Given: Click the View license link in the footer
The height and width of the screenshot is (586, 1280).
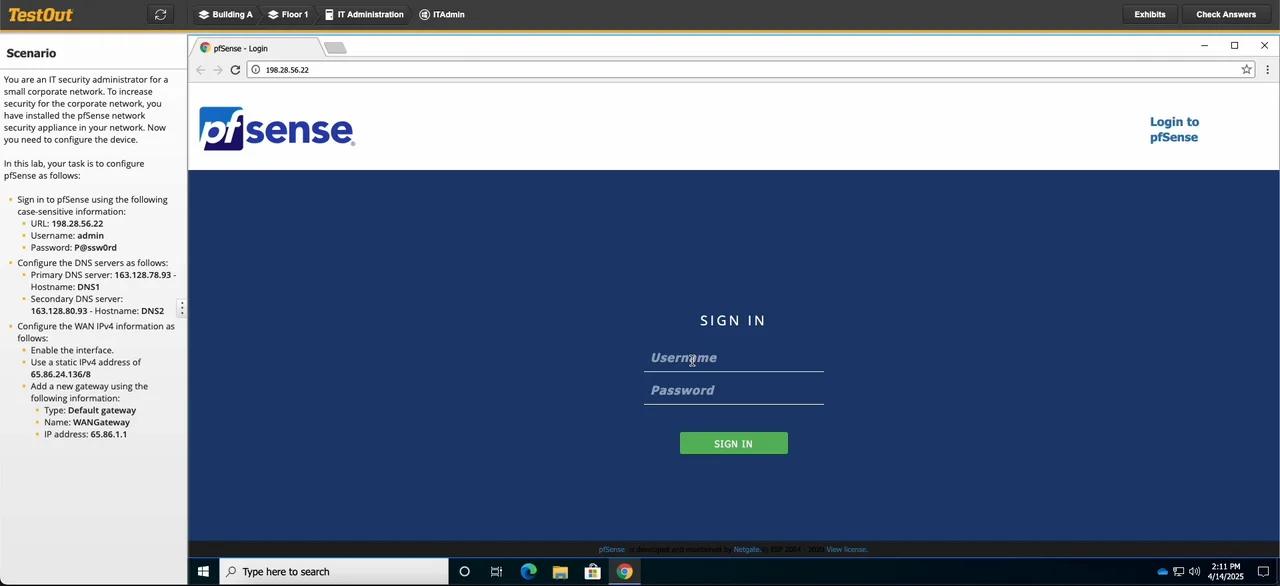Looking at the screenshot, I should click(845, 549).
